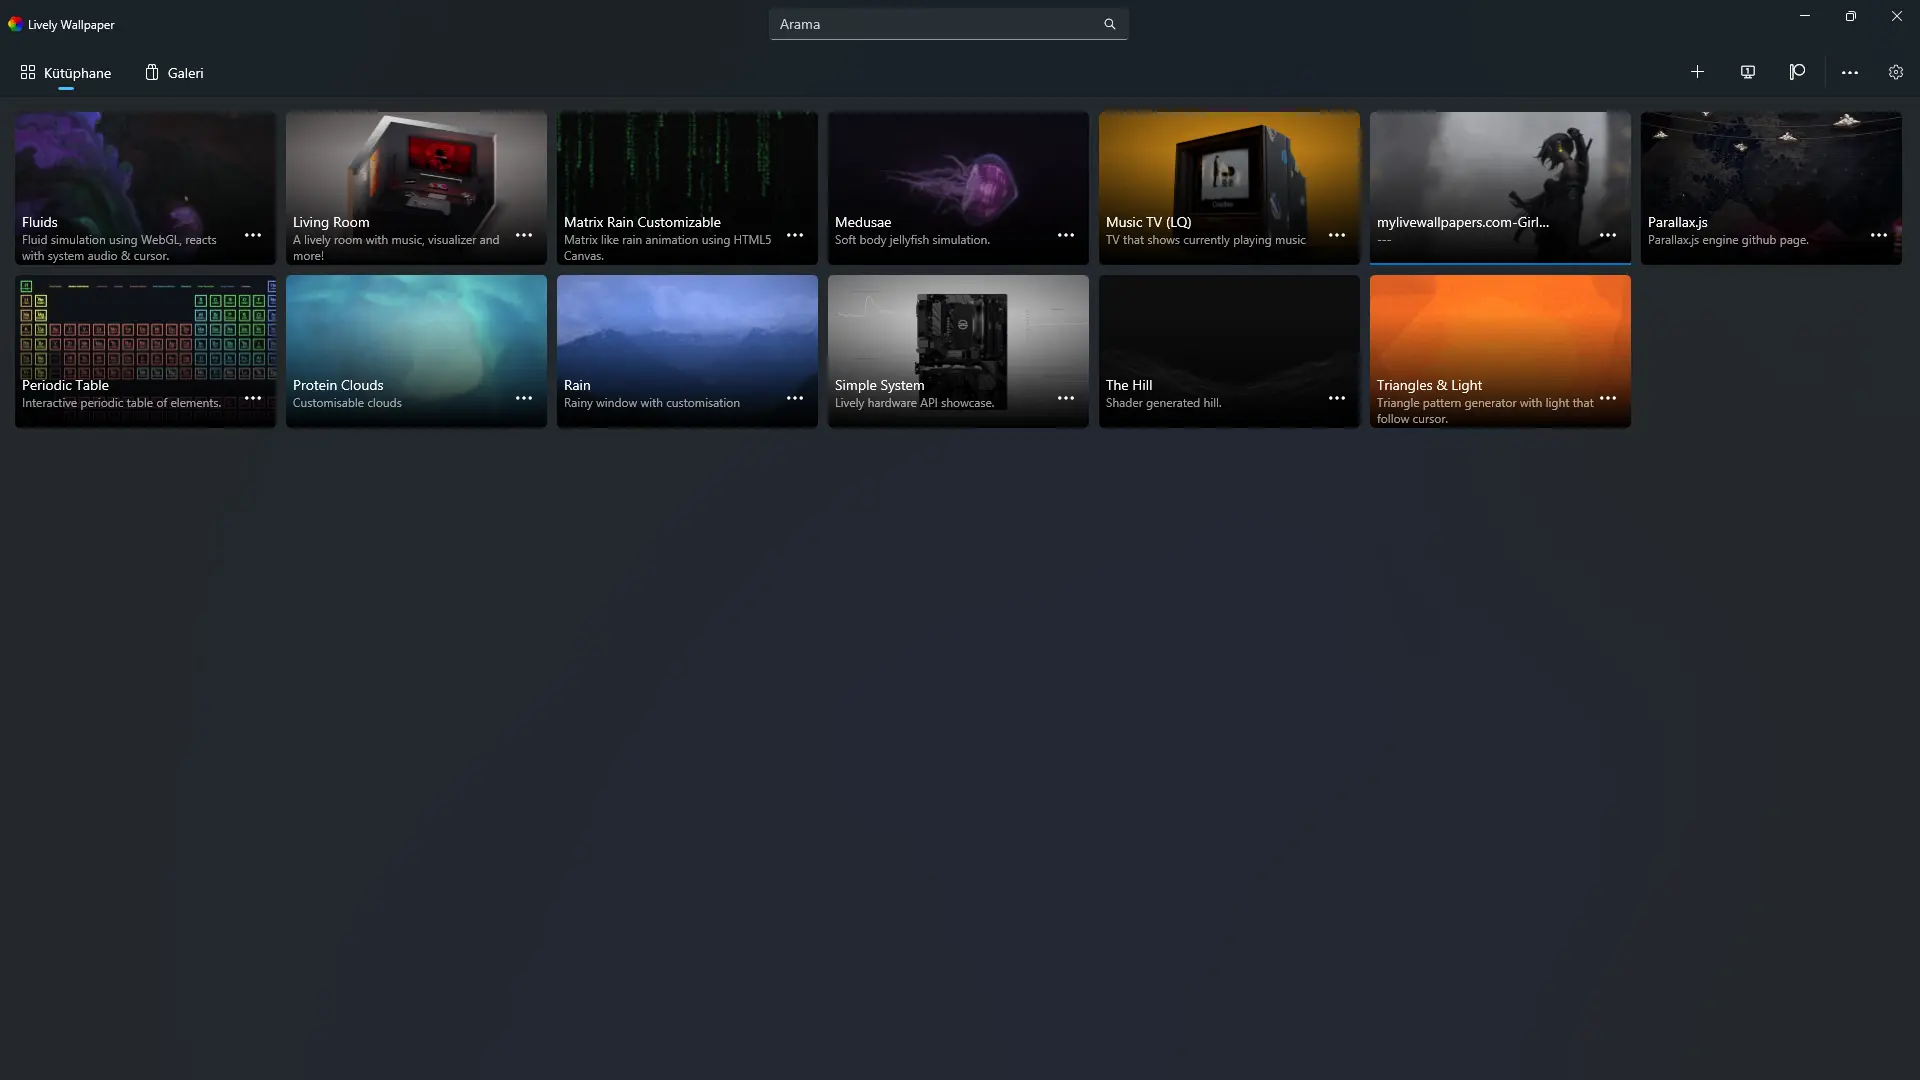Restore down the Lively Wallpaper window
1920x1080 pixels.
(x=1850, y=16)
